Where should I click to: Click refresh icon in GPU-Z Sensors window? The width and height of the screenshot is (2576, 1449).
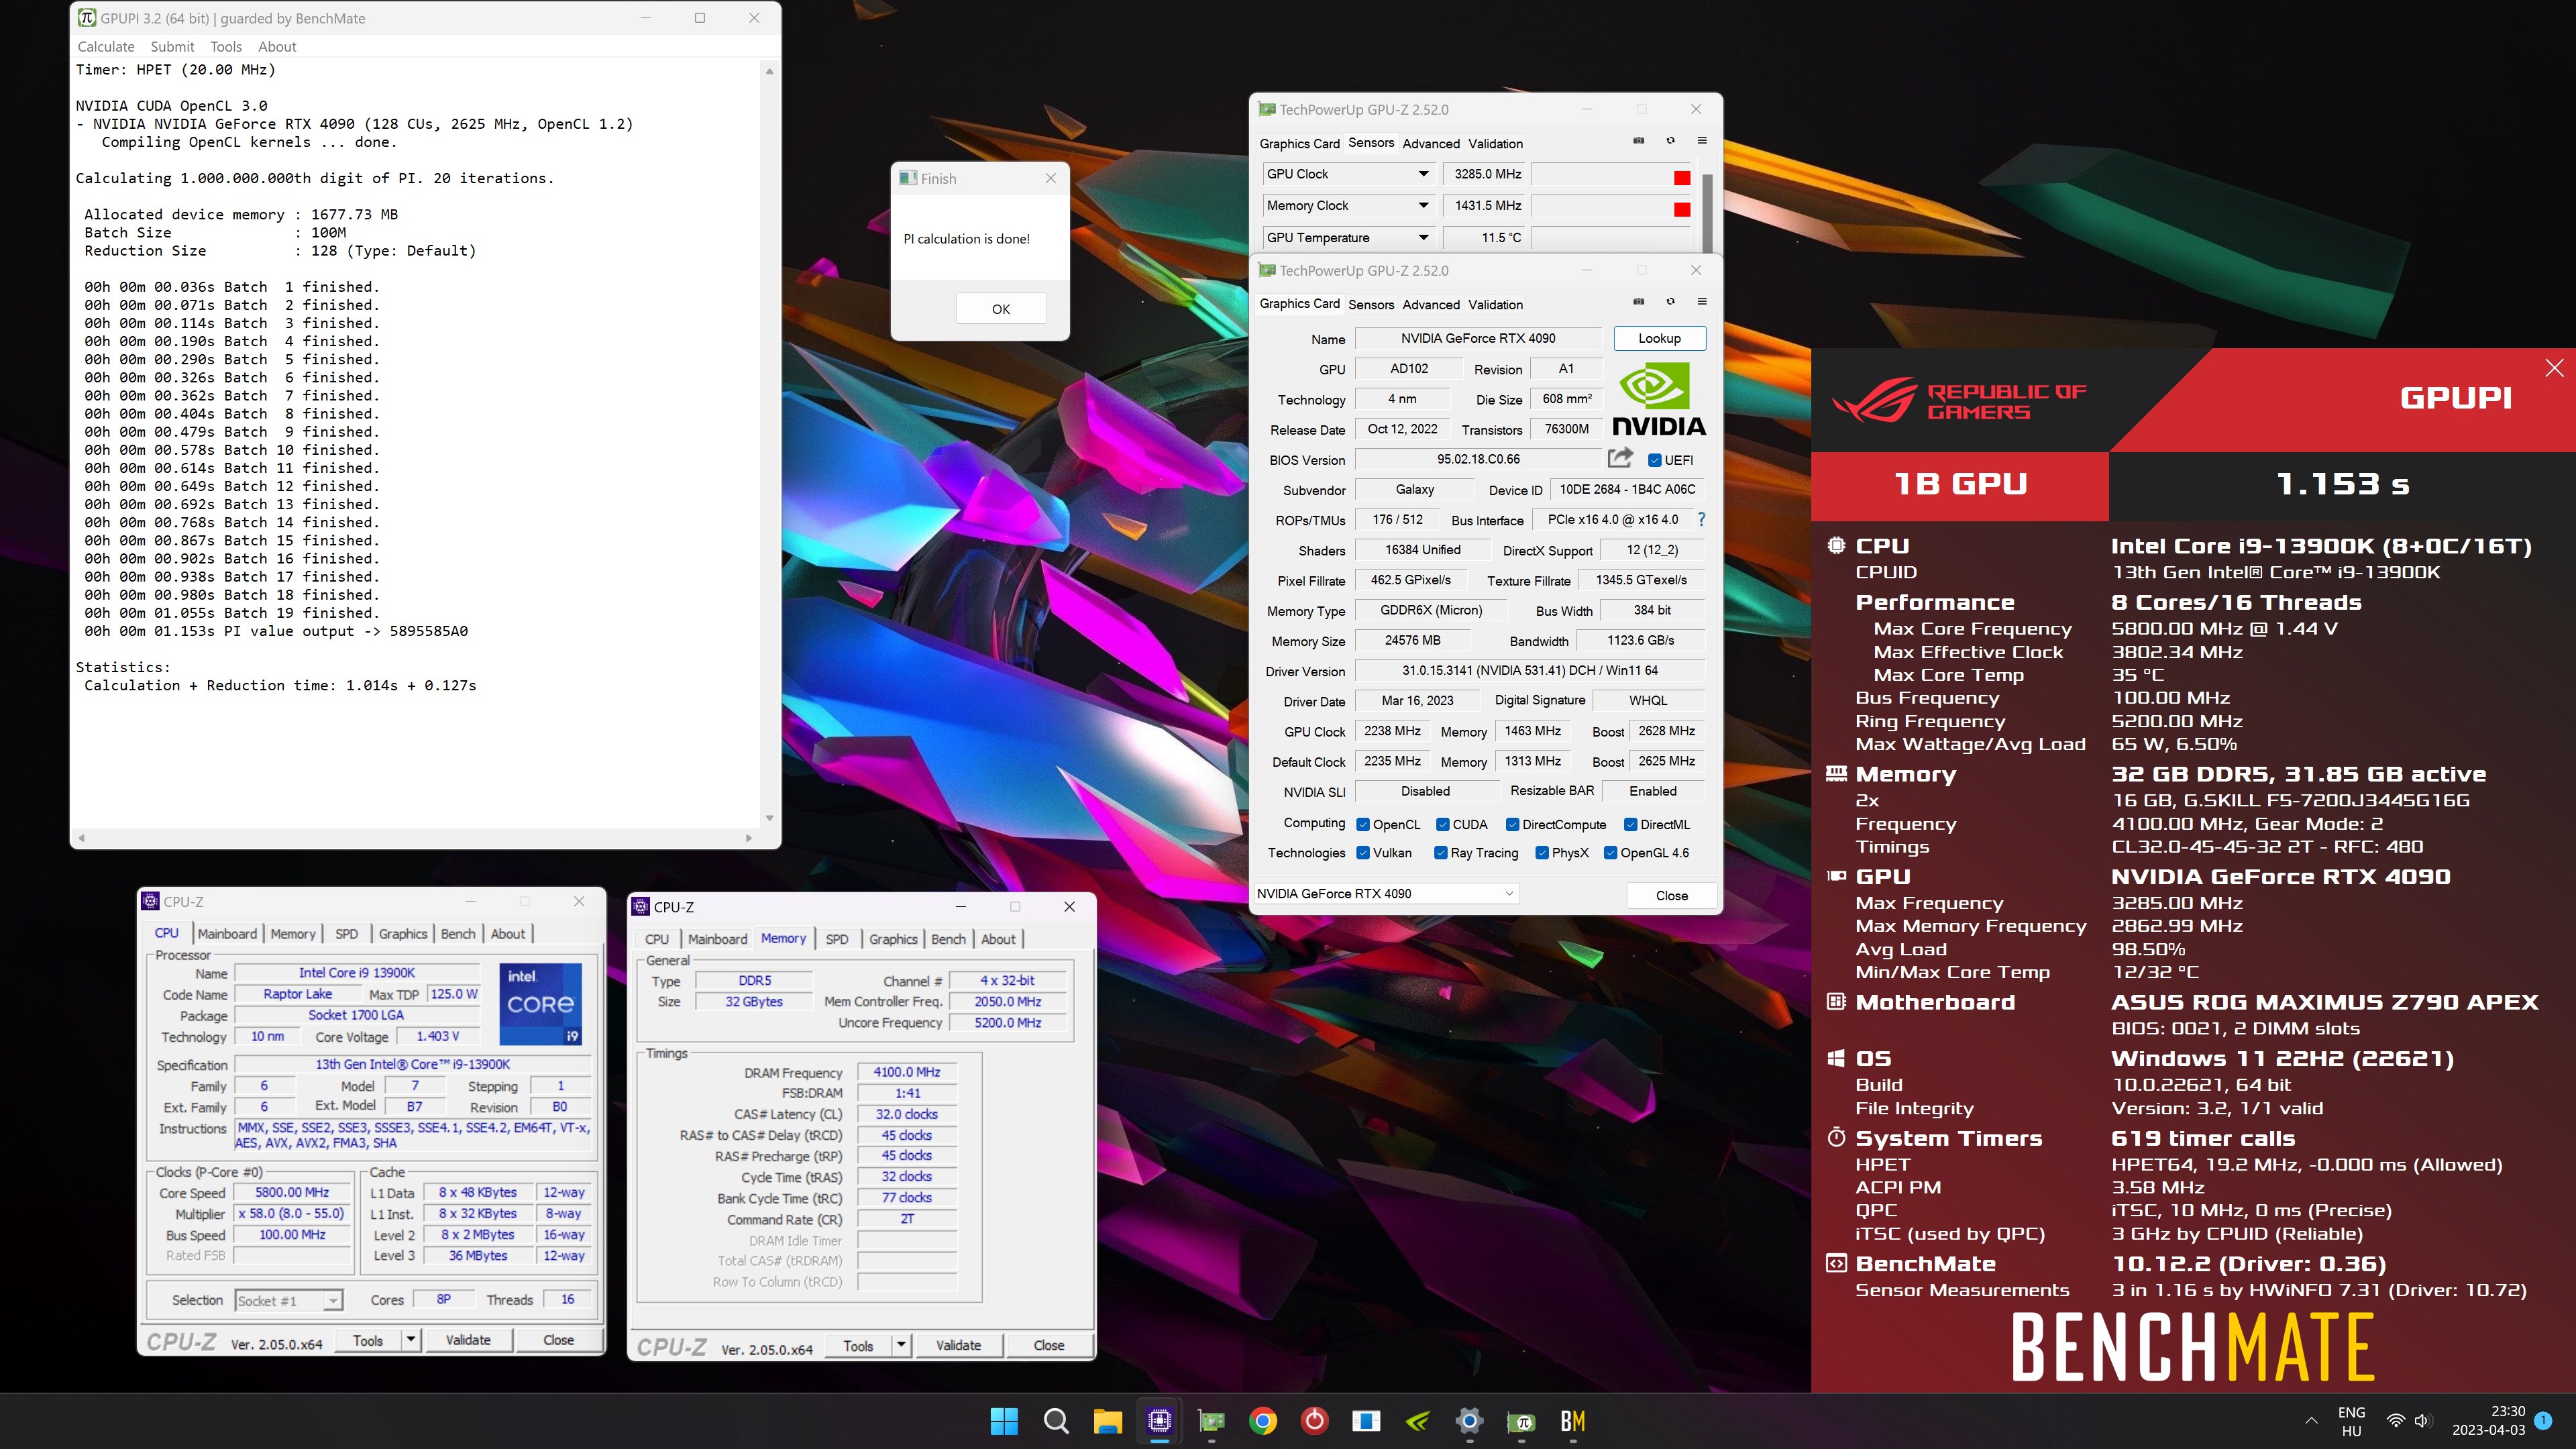[1670, 141]
